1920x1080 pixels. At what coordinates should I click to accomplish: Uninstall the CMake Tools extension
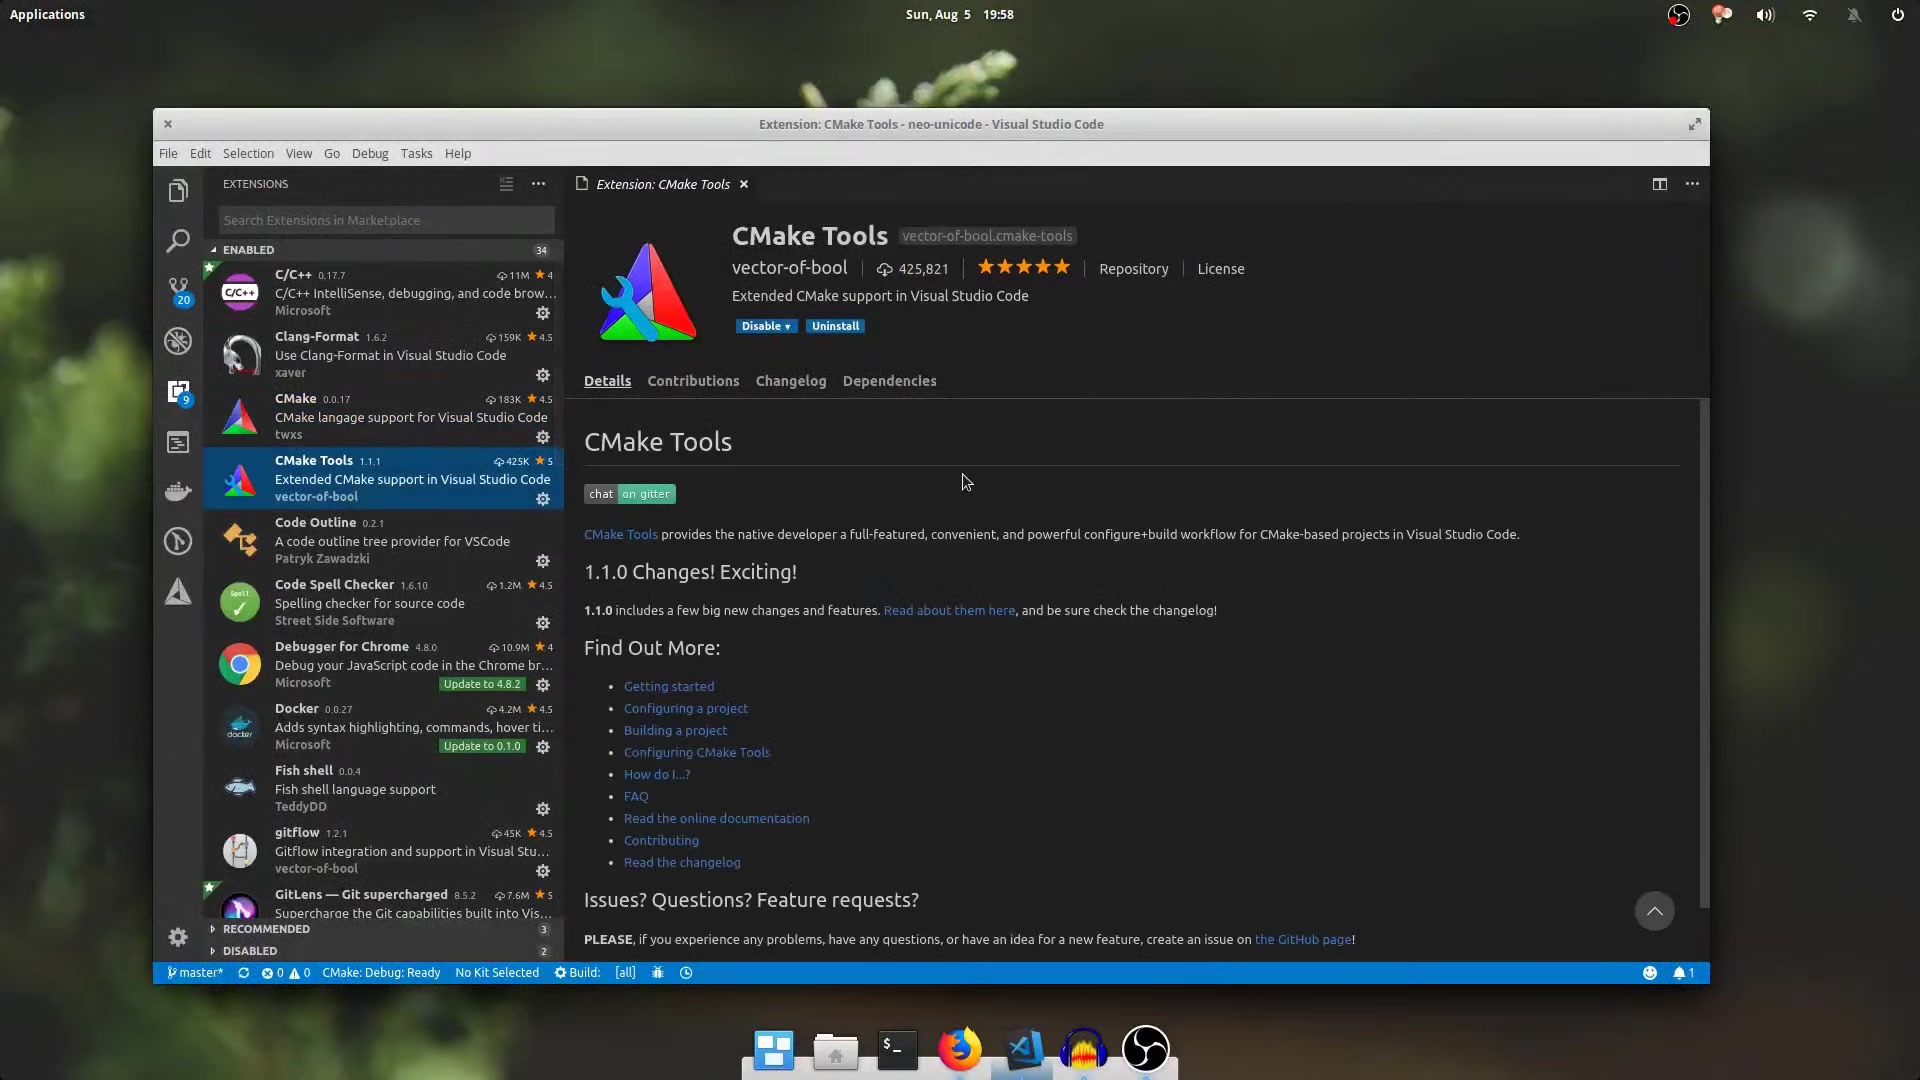[836, 326]
